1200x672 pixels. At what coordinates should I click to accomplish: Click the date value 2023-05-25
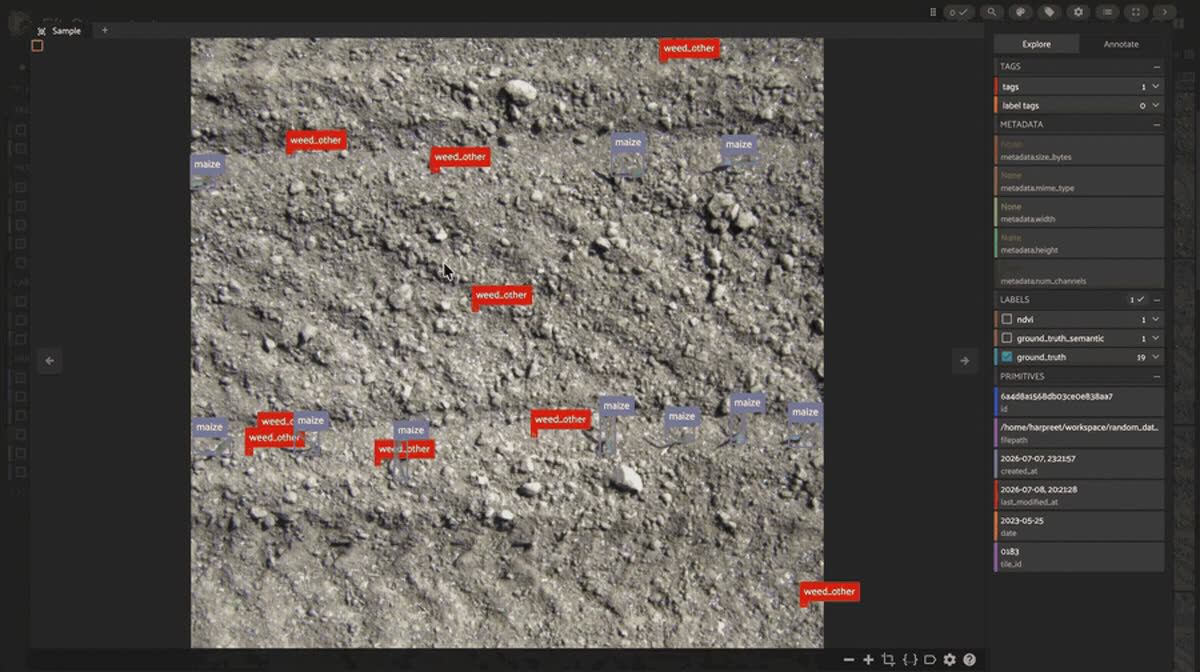point(1020,520)
